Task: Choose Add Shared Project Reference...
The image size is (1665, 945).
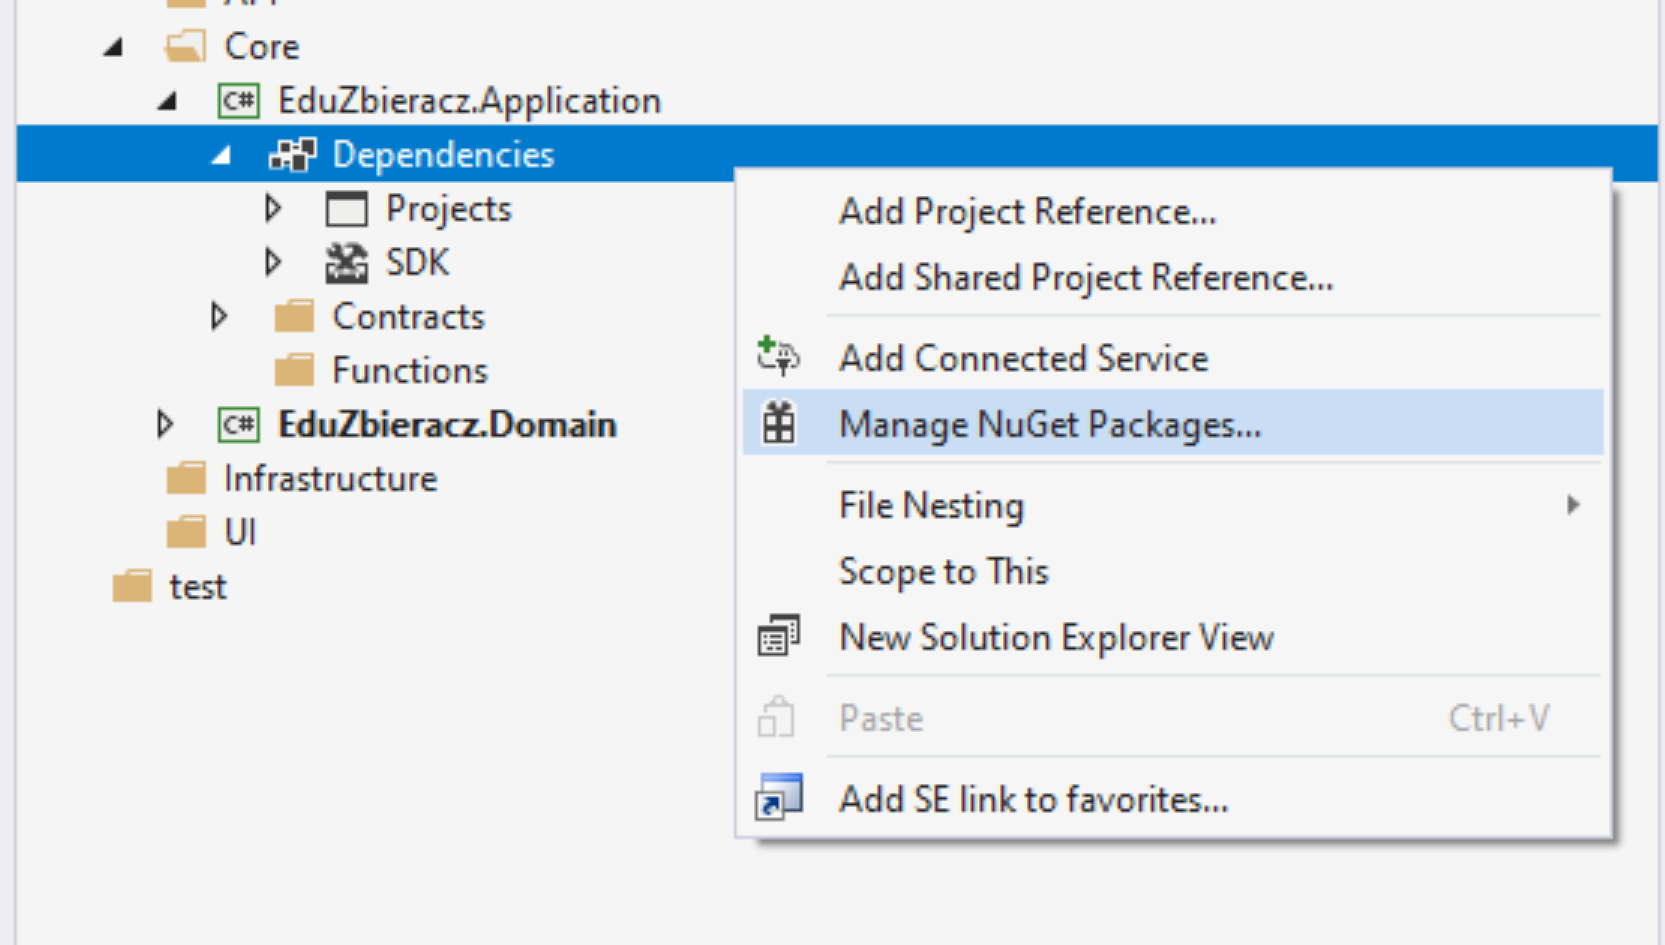Action: [x=1173, y=278]
